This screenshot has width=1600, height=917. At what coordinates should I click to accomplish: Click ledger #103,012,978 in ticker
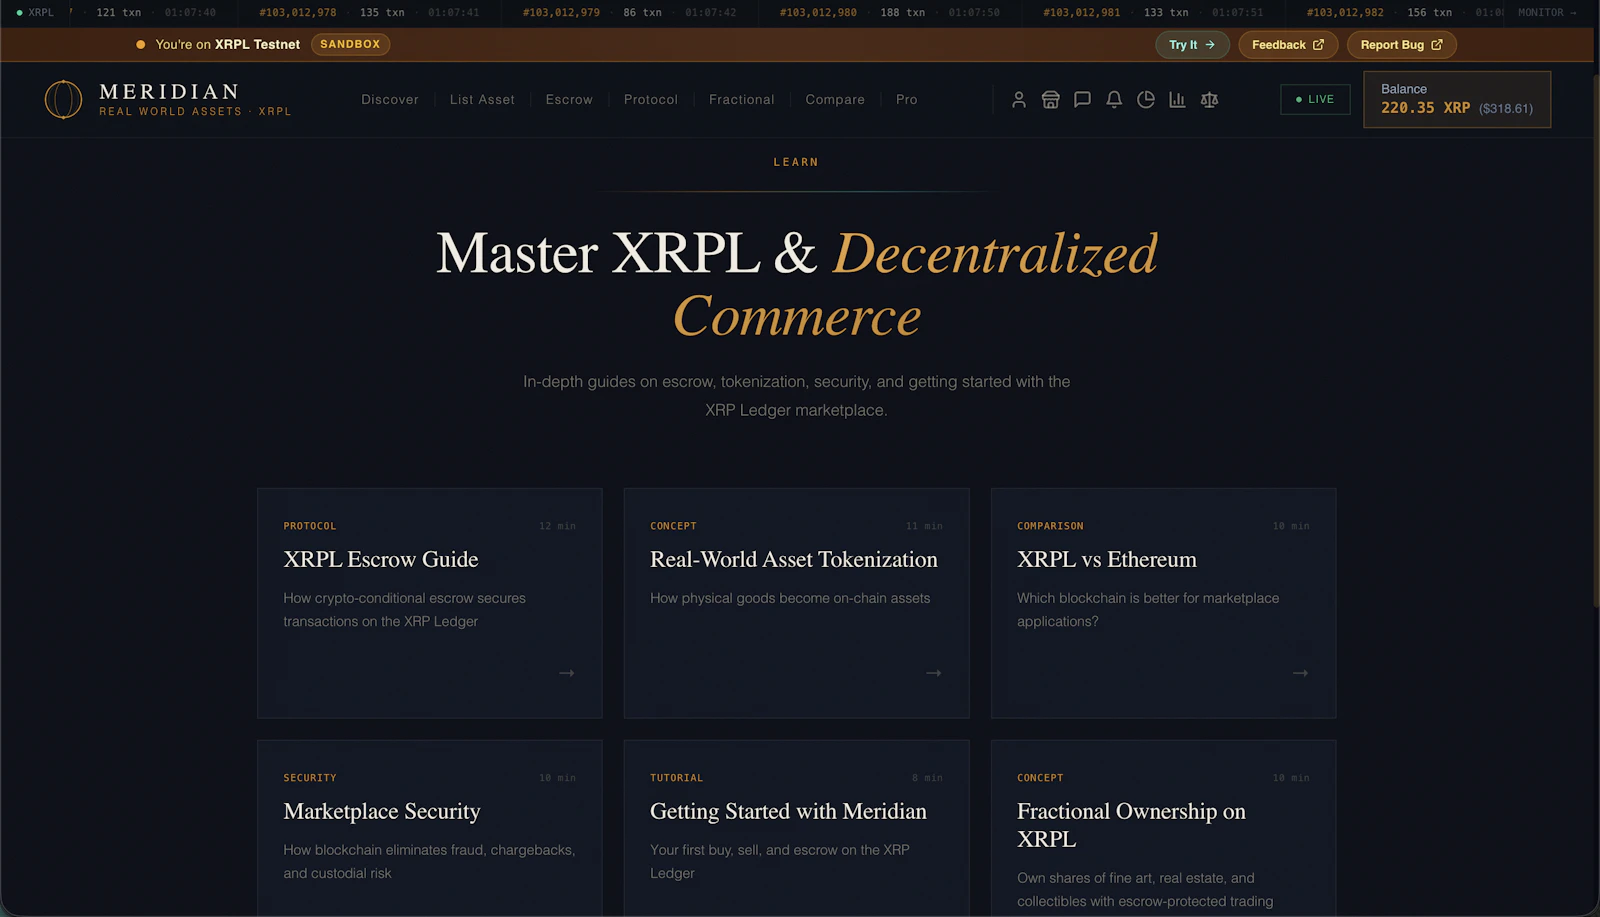298,13
